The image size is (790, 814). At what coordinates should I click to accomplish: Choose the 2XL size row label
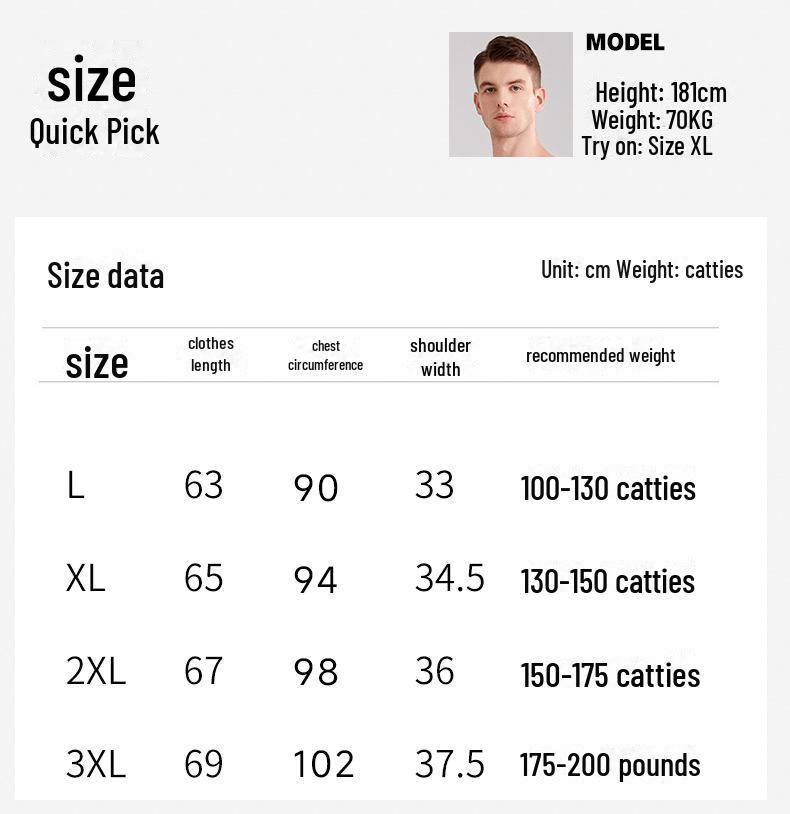(x=96, y=672)
